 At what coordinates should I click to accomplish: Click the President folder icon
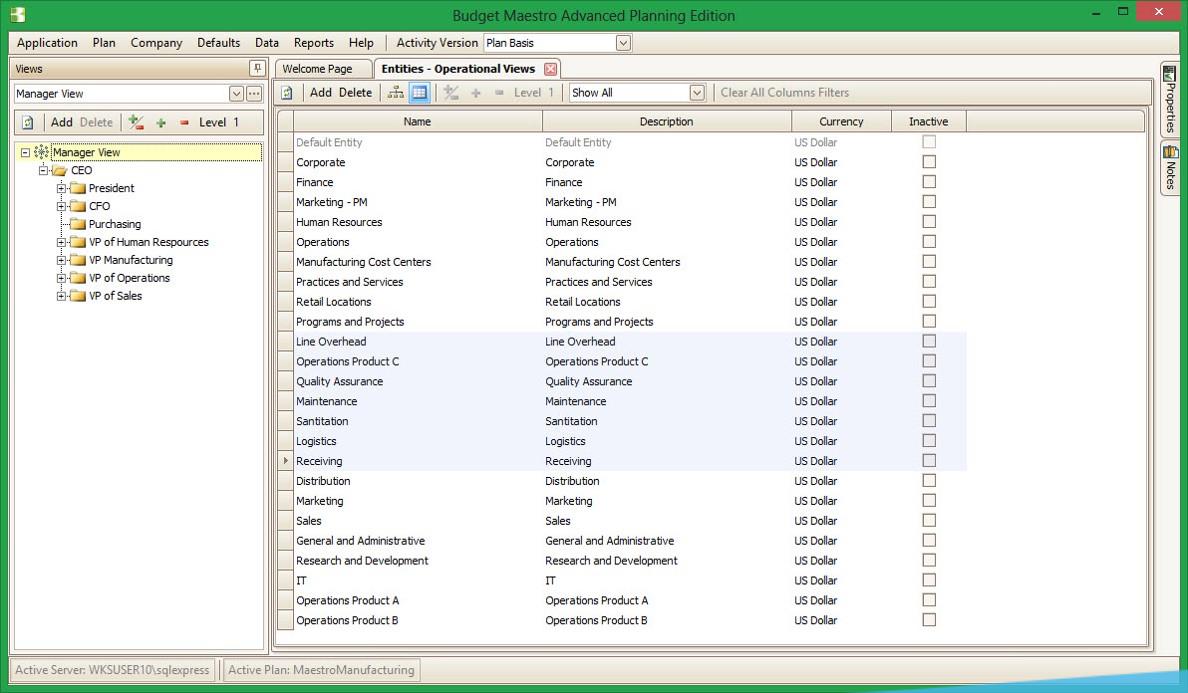click(x=77, y=188)
